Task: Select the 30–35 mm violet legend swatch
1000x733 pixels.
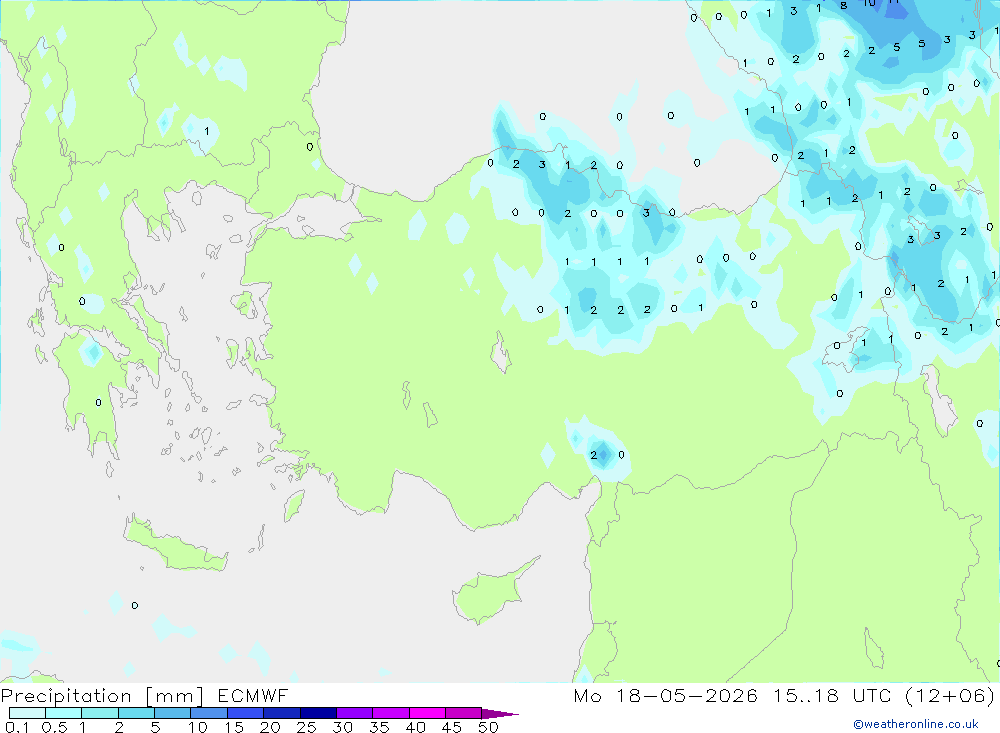Action: point(355,713)
